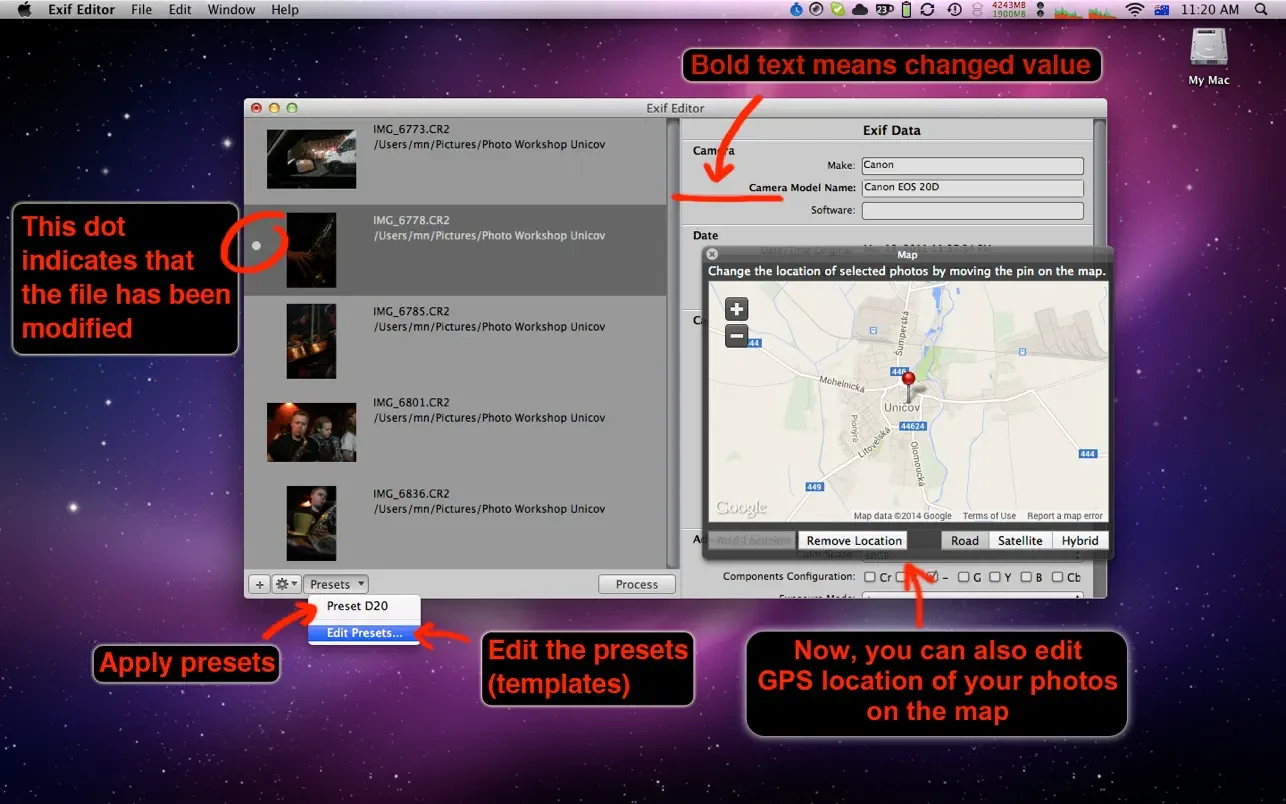Select Edit Presets... menu entry
Viewport: 1286px width, 804px height.
pos(364,633)
